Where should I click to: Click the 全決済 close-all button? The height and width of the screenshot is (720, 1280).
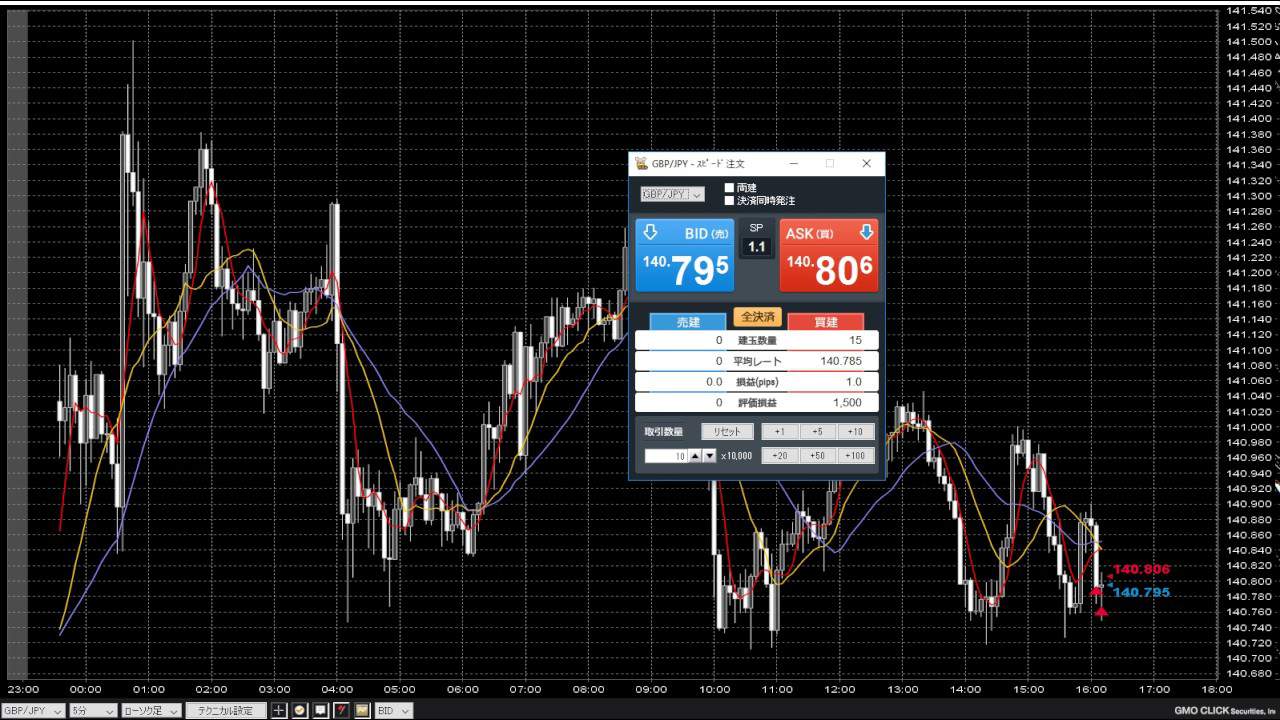[x=757, y=317]
